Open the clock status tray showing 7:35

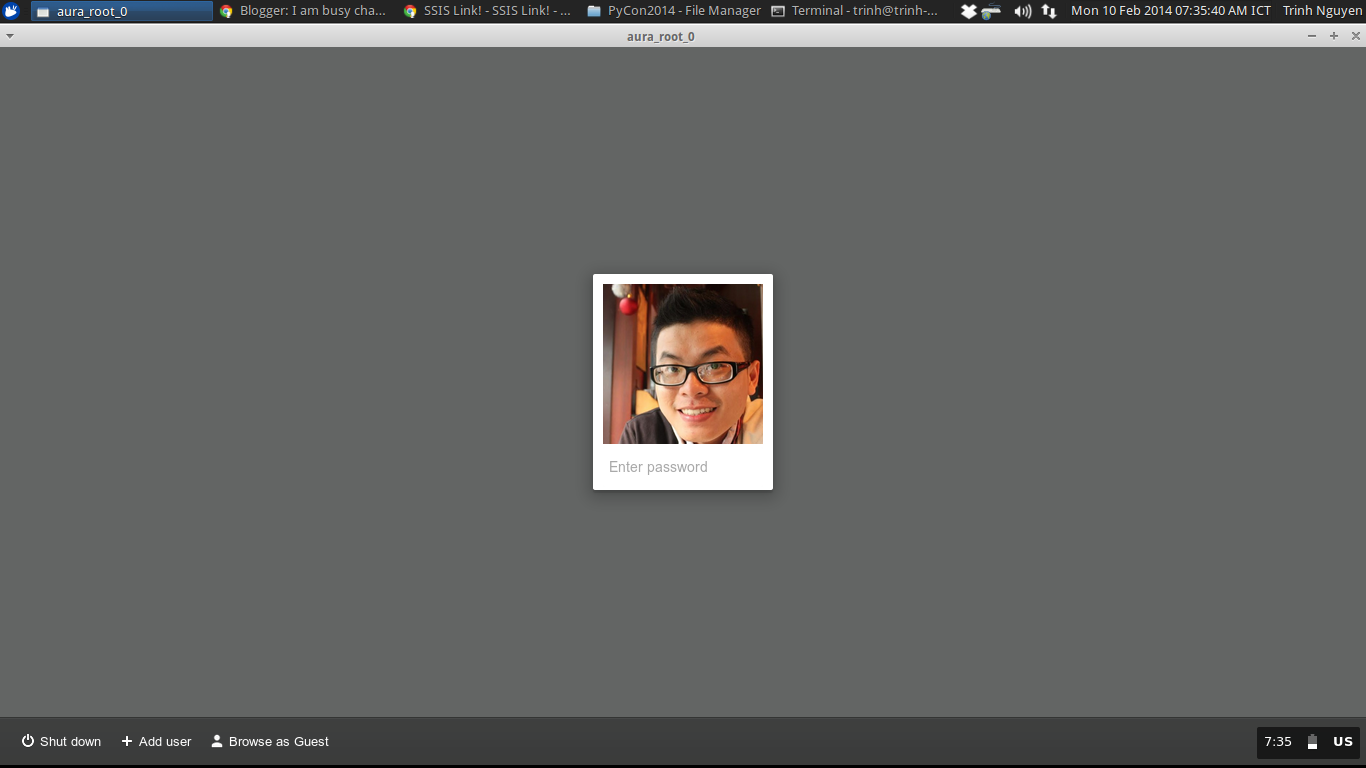tap(1278, 742)
